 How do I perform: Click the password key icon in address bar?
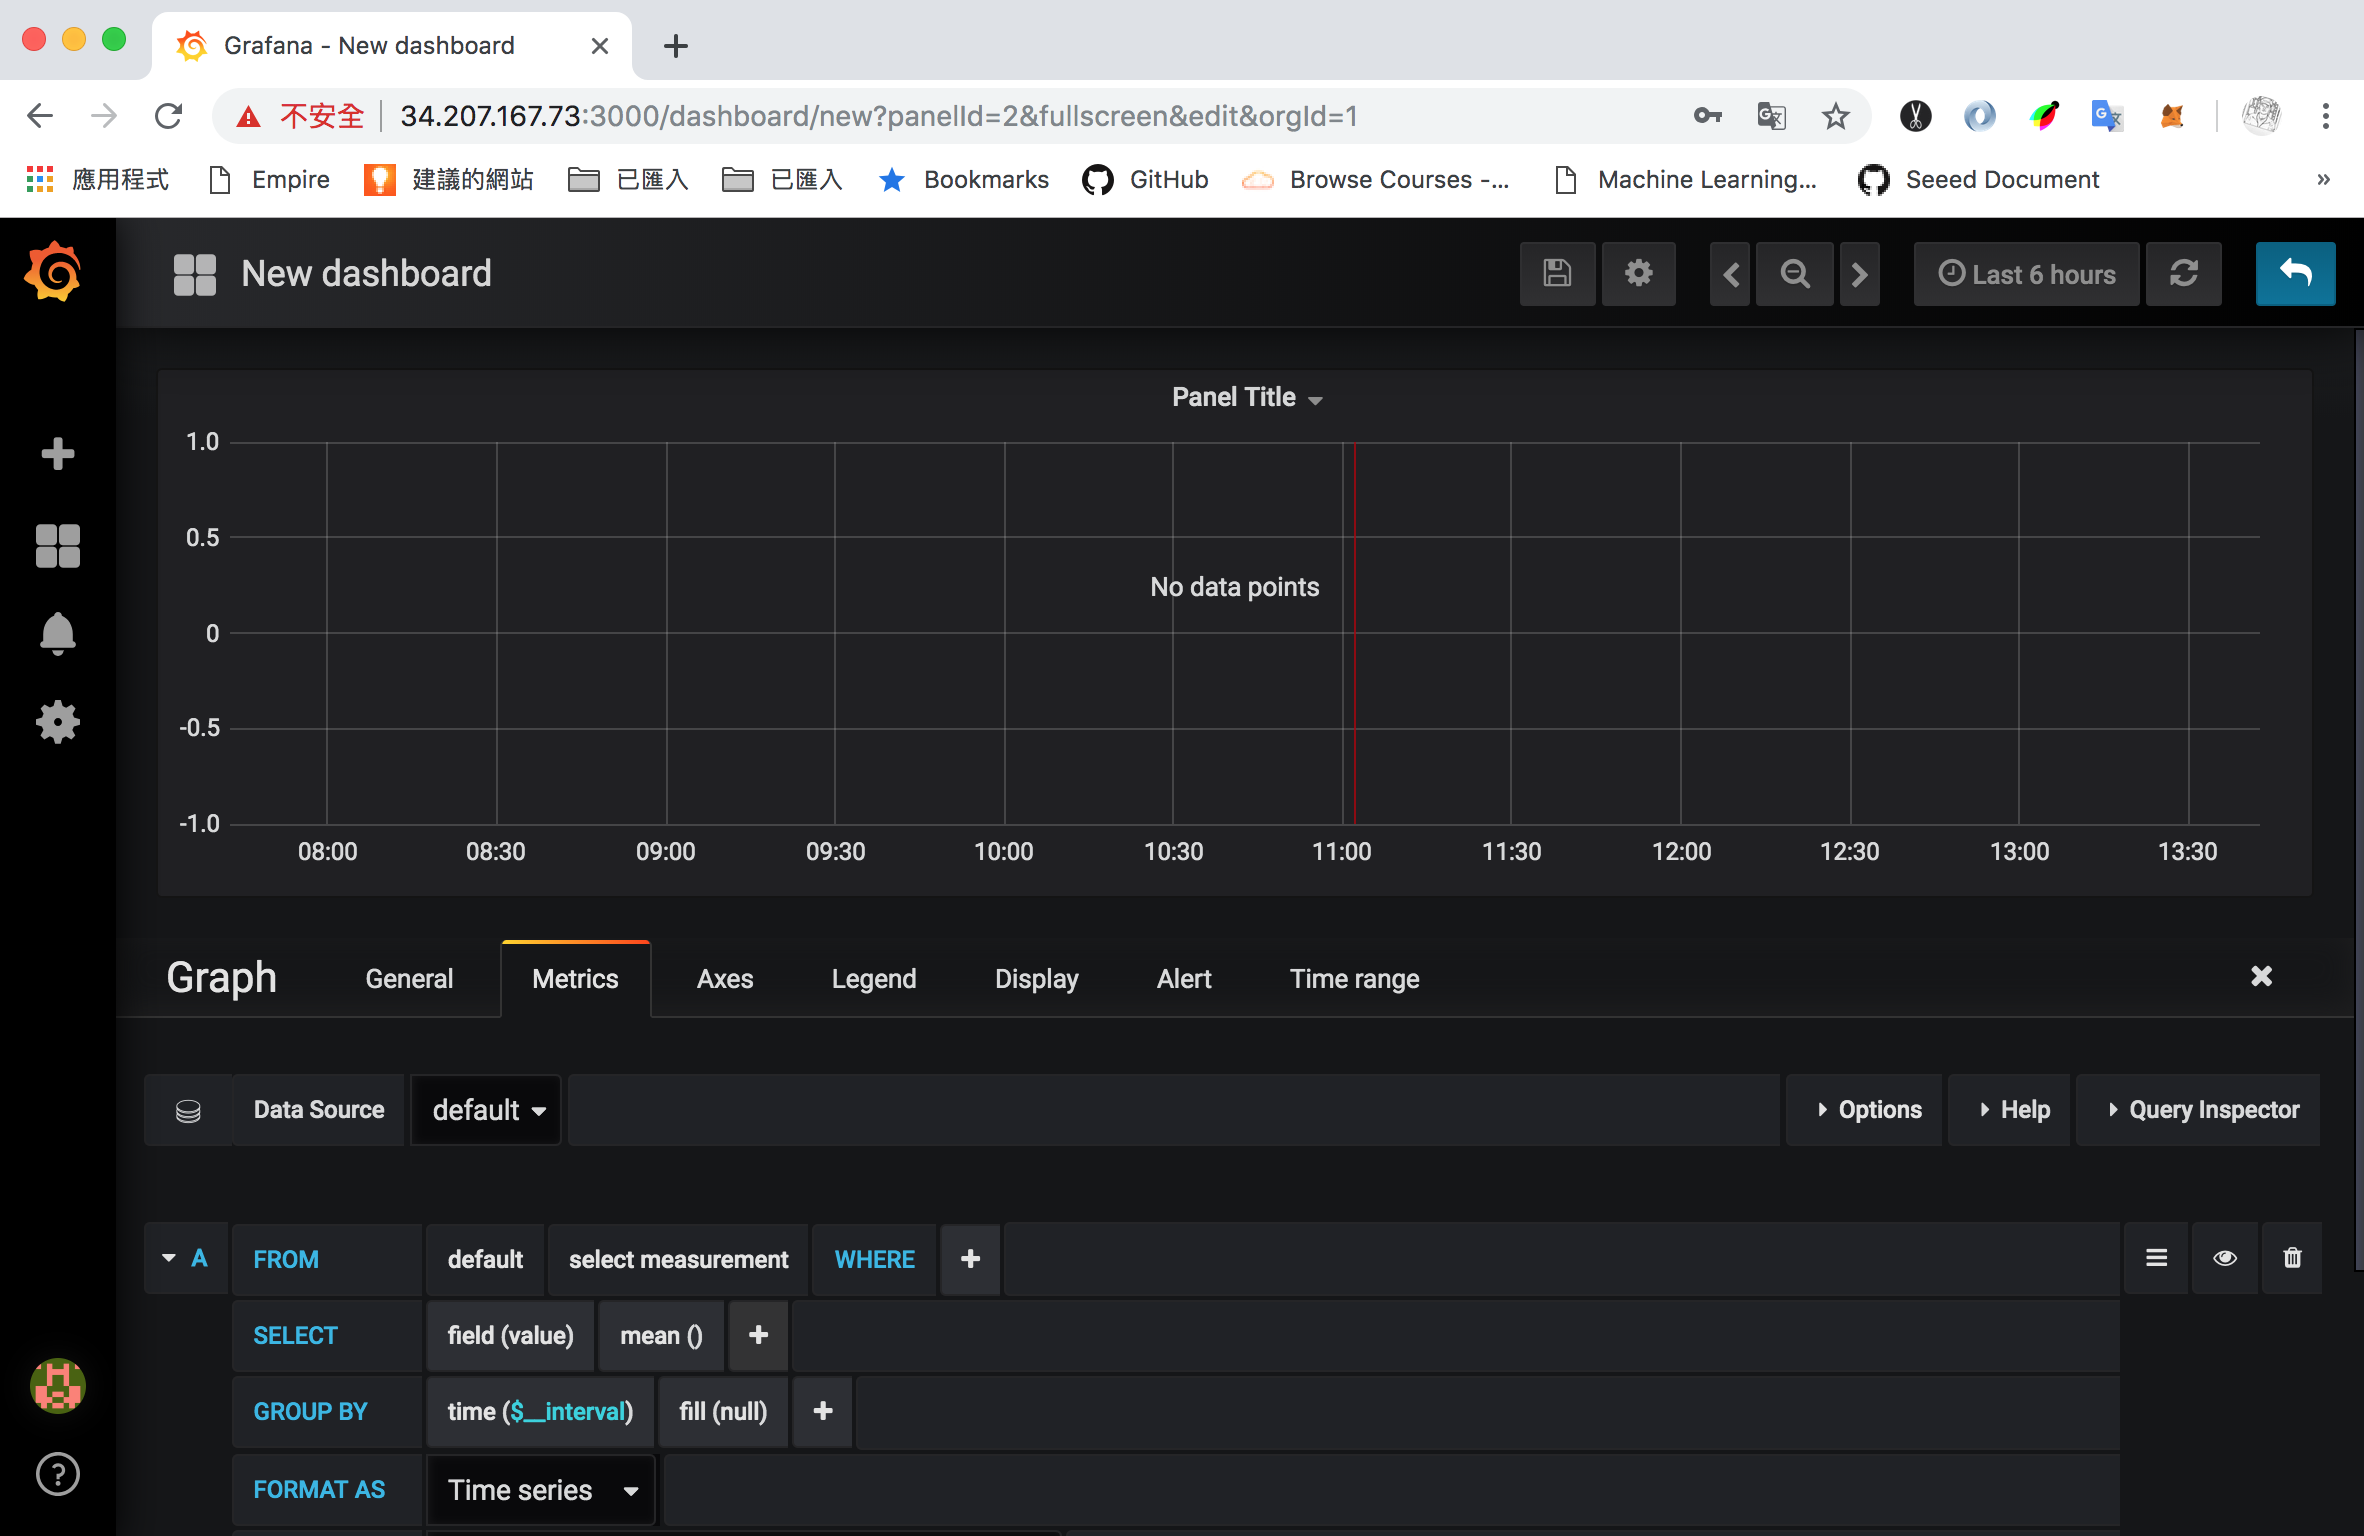click(x=1707, y=116)
